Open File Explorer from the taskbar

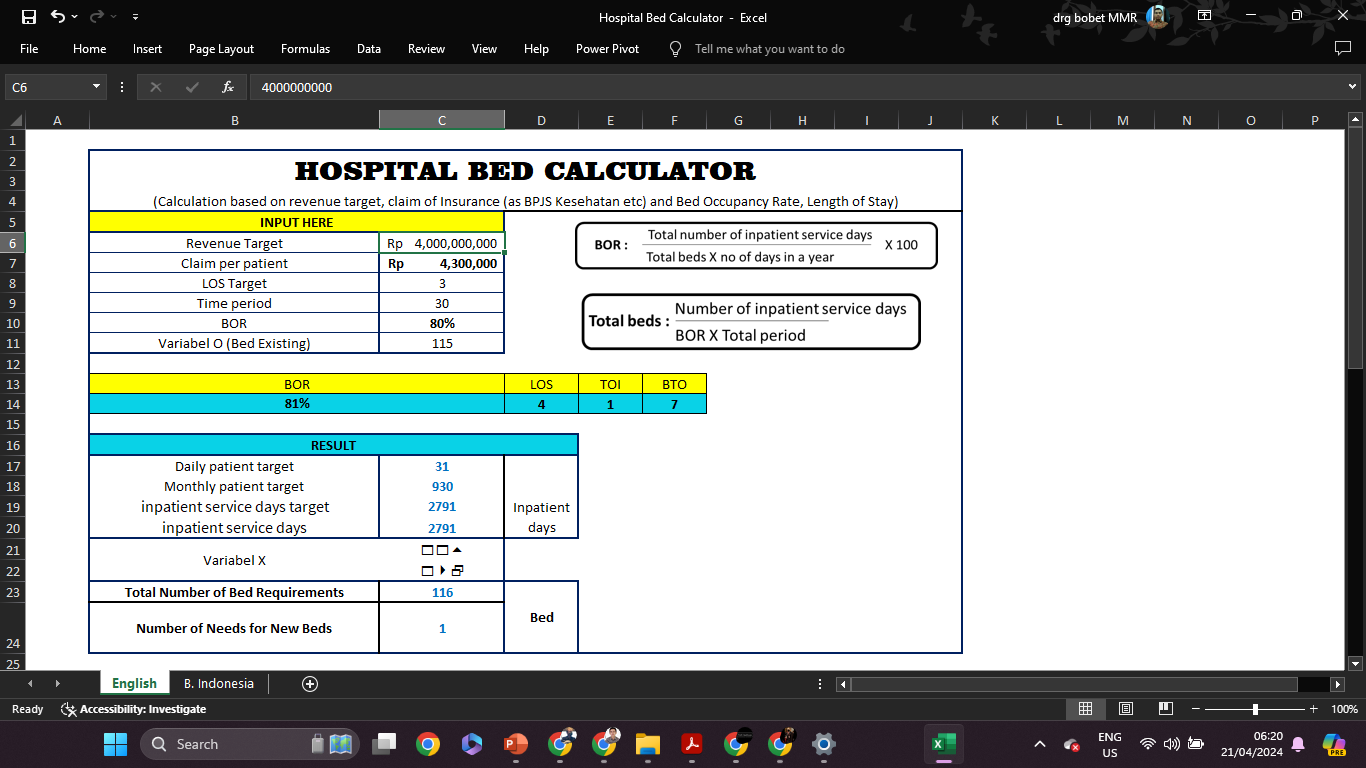click(648, 744)
